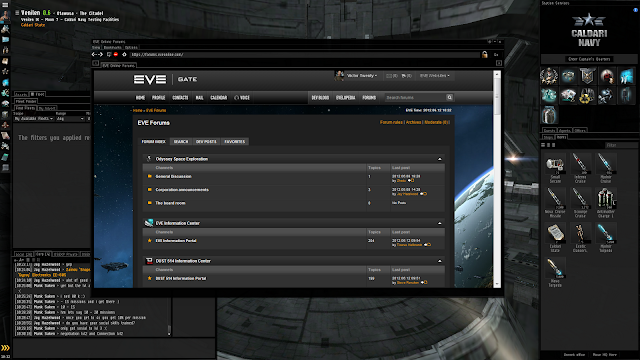The height and width of the screenshot is (360, 640).
Task: Open the medal-wreath station service icon
Action: point(549,76)
